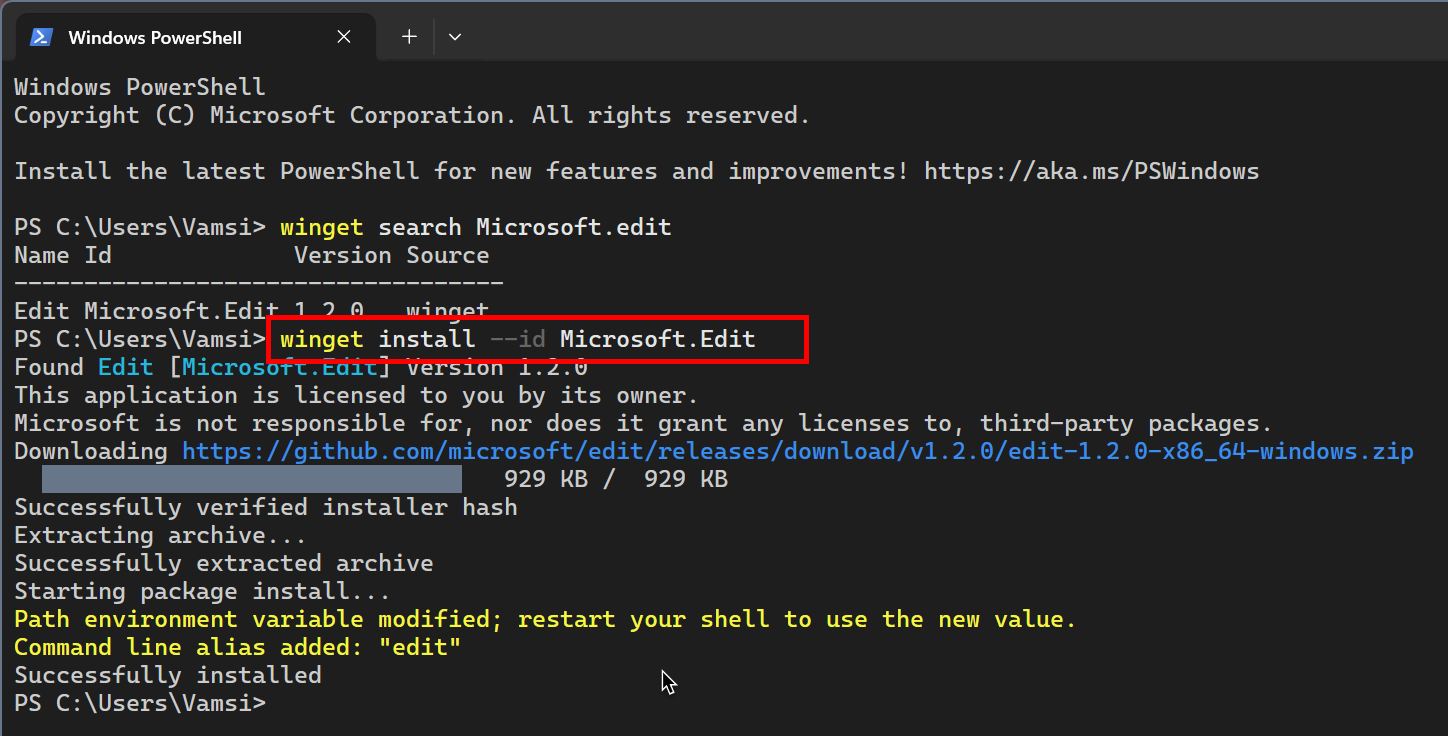
Task: Click the "Found Edit [Microsoft.Edit] Version 1.2.0" line
Action: 301,367
